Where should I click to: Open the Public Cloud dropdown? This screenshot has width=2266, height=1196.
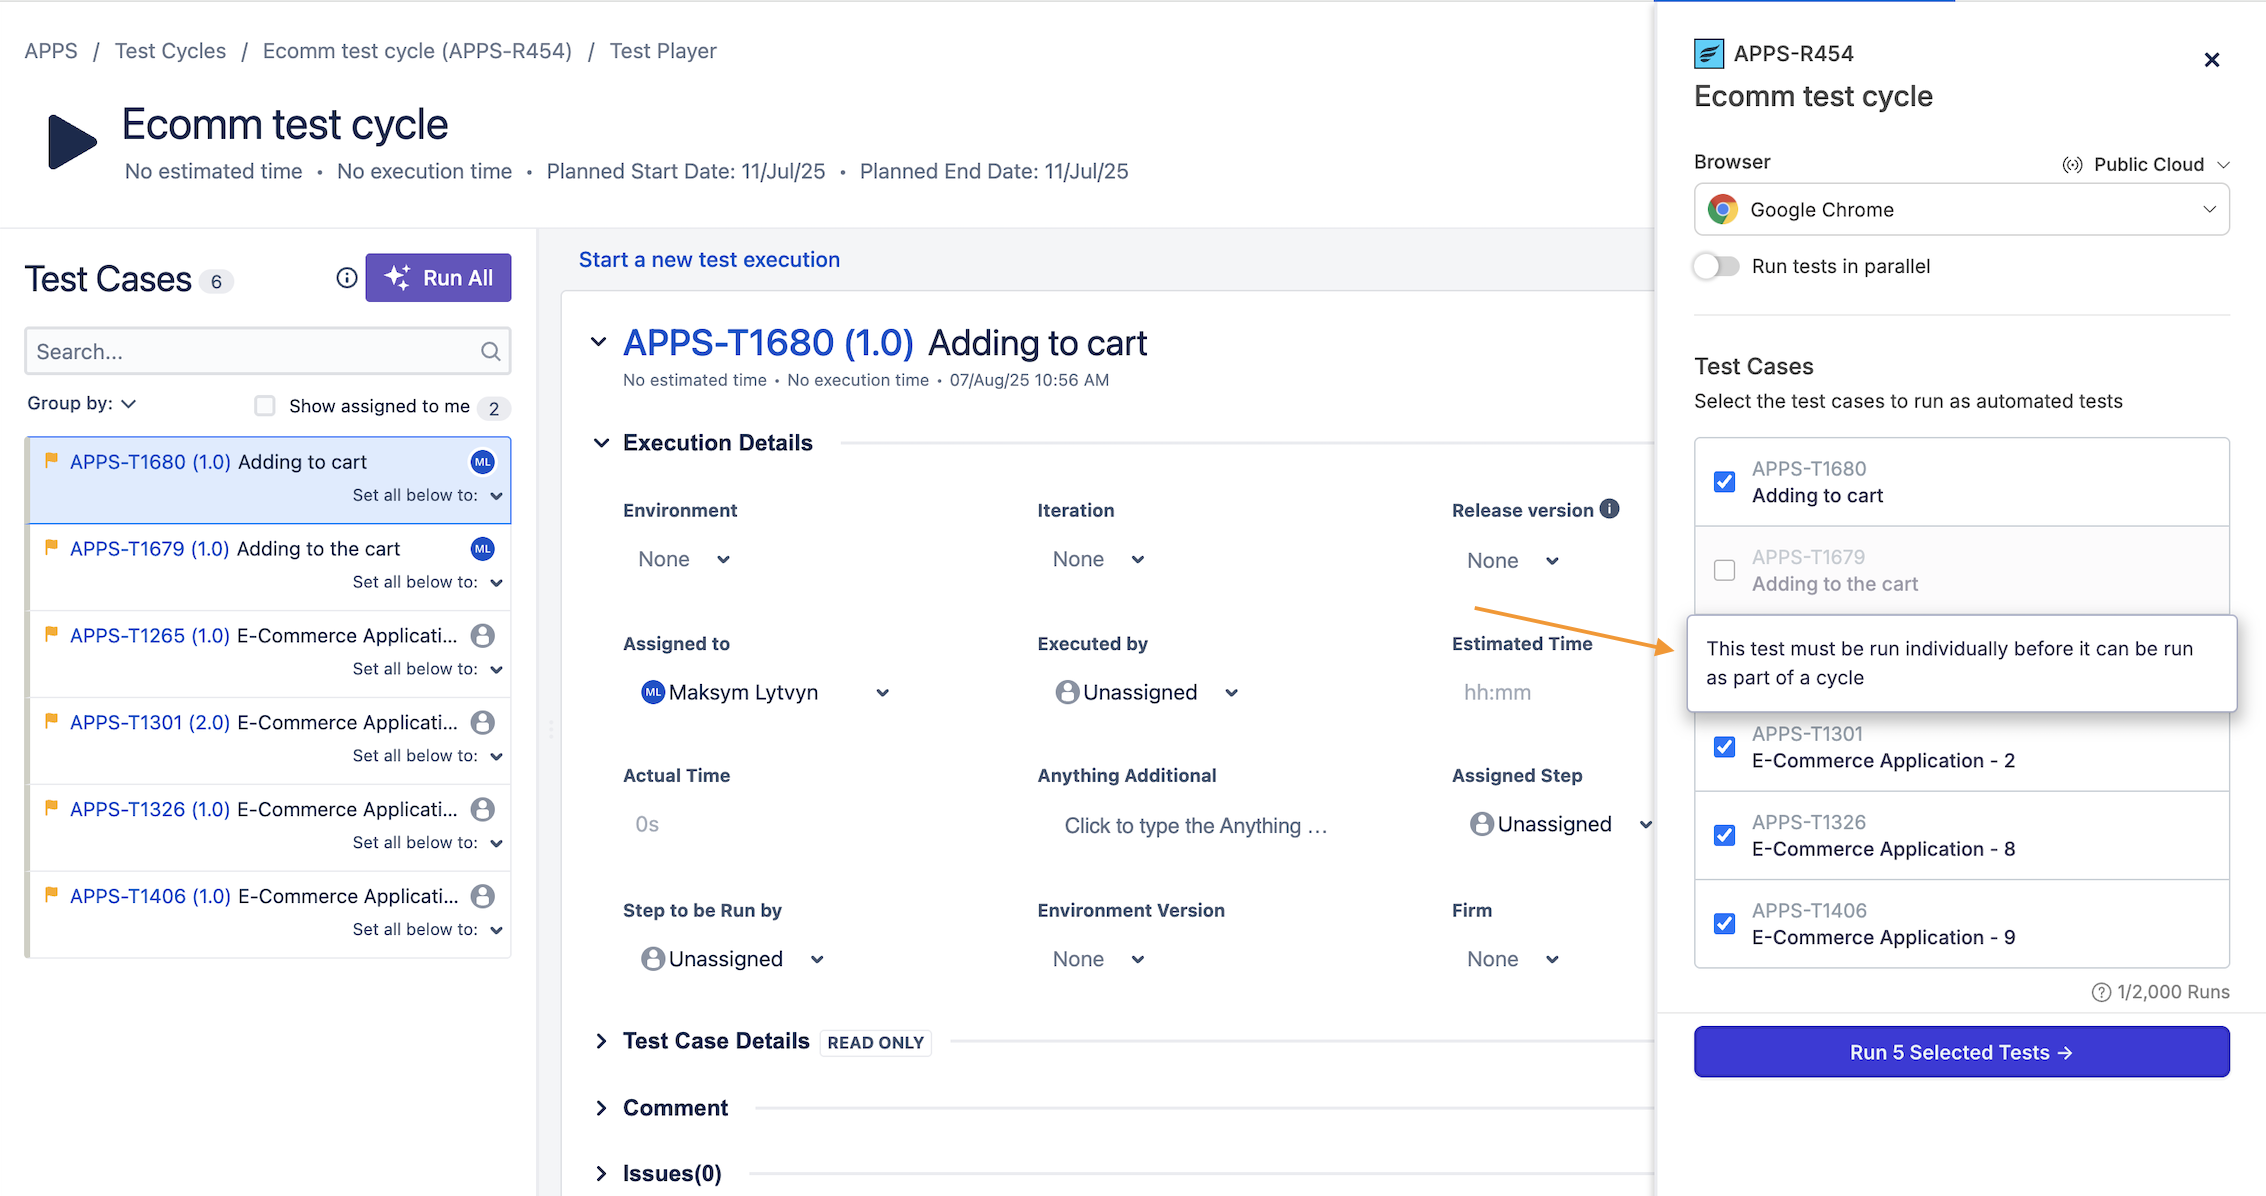click(x=2147, y=164)
